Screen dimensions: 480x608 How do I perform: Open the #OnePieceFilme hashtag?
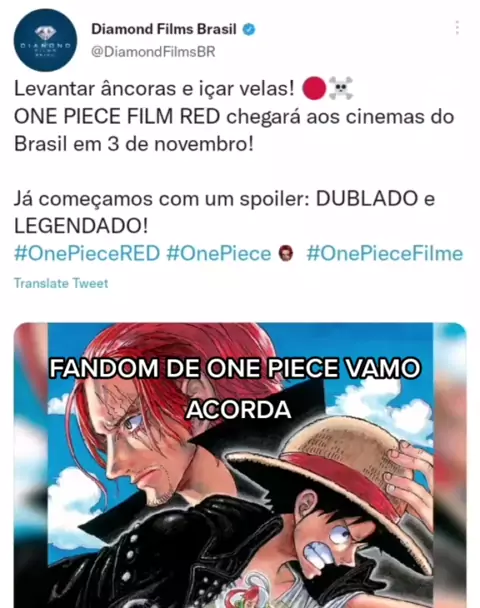coord(385,254)
